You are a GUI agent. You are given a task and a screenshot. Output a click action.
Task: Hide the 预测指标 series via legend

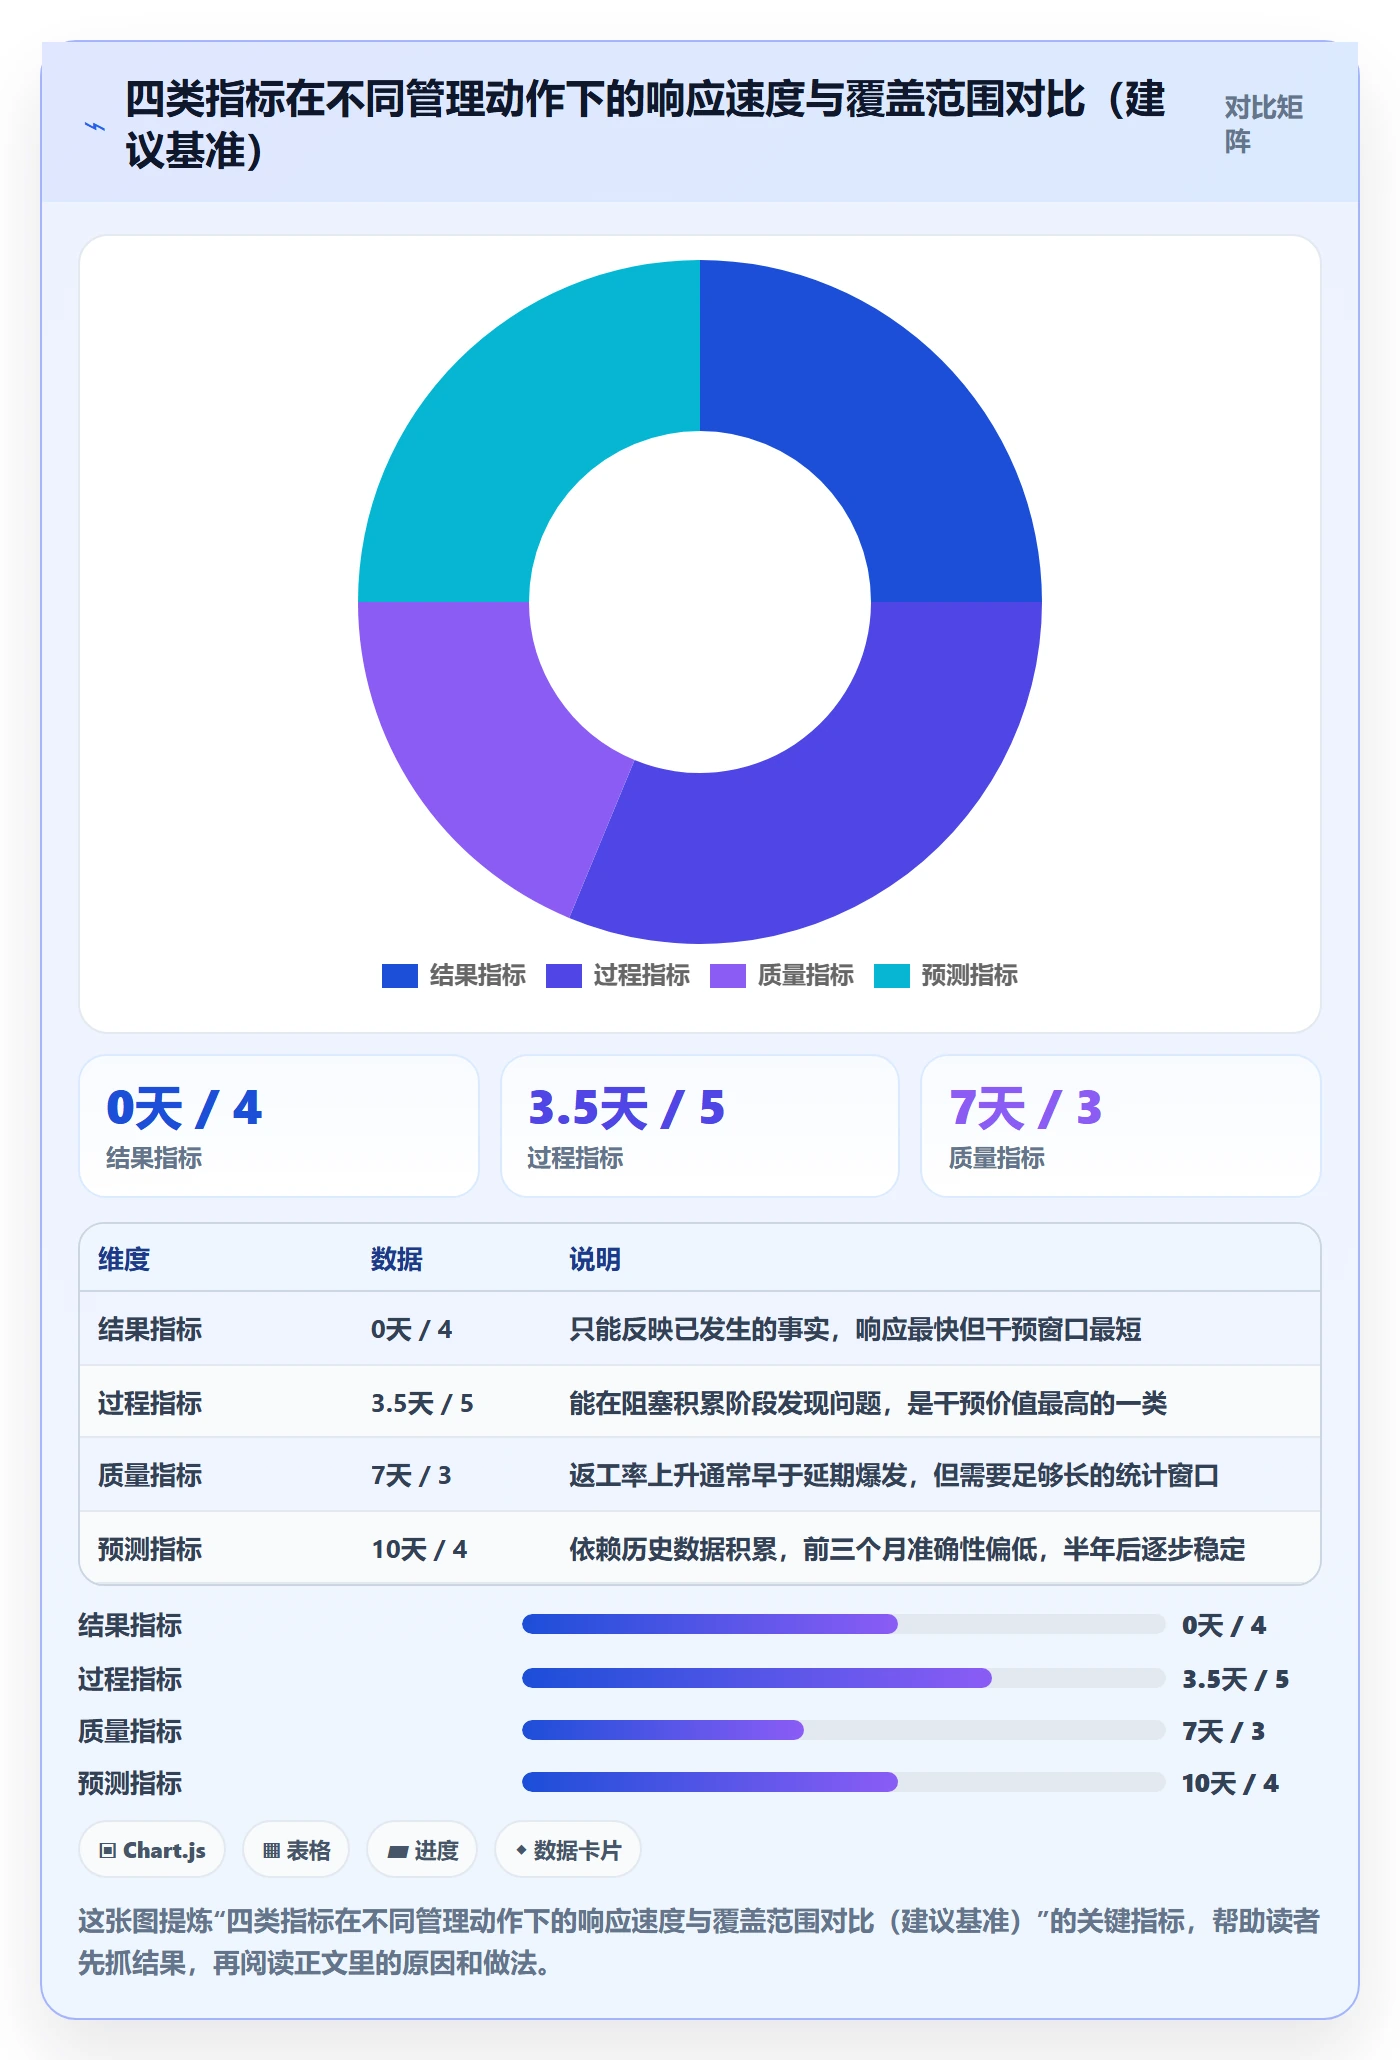pyautogui.click(x=946, y=975)
